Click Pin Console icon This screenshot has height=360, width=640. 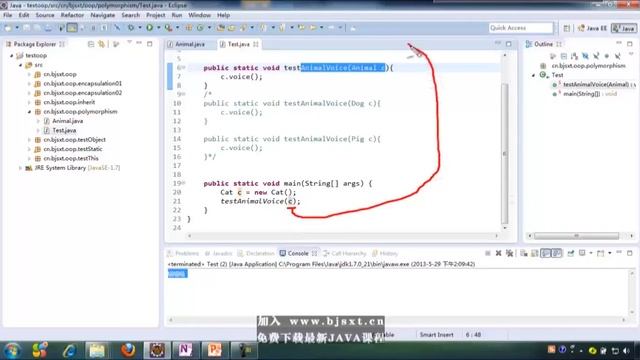pyautogui.click(x=571, y=253)
